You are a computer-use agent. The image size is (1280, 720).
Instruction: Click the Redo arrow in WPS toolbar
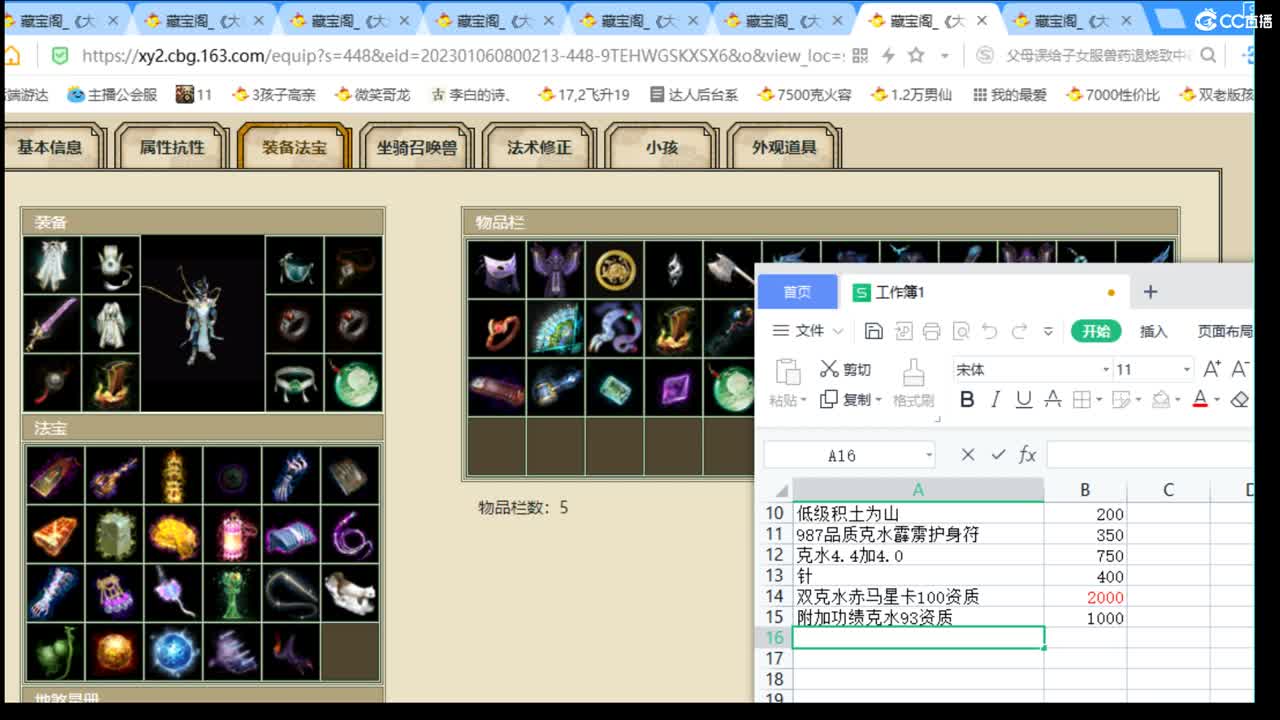[1019, 331]
